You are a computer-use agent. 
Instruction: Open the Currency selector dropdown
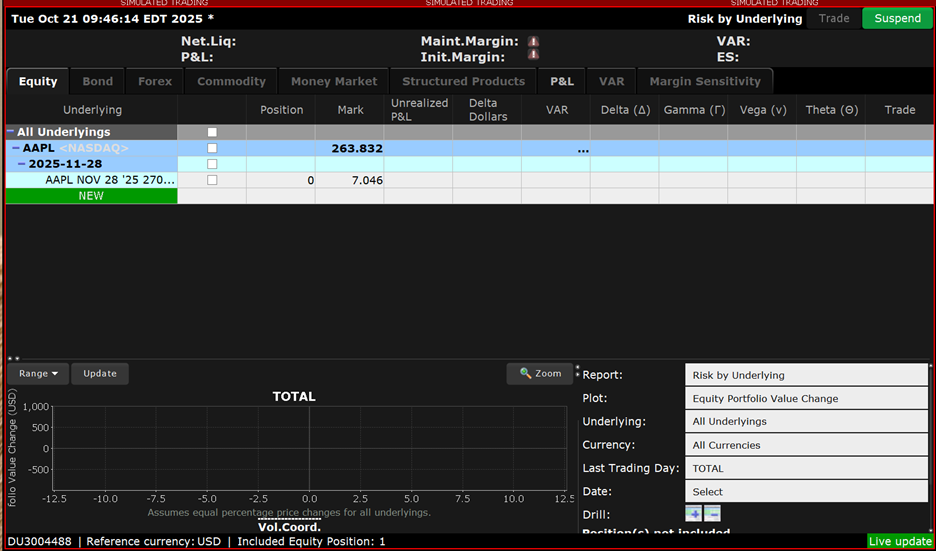pyautogui.click(x=806, y=445)
